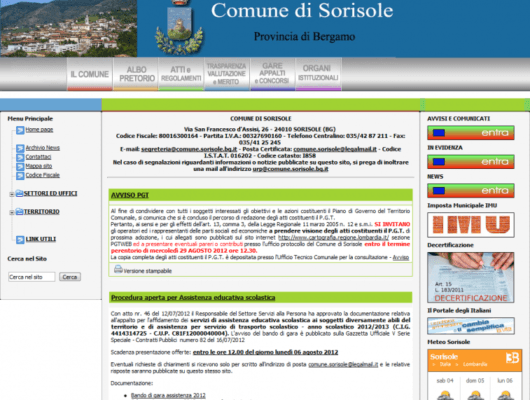Click the urp@comune.sorisole.bg.it email link
Screen dimensions: 530x400
click(x=290, y=169)
